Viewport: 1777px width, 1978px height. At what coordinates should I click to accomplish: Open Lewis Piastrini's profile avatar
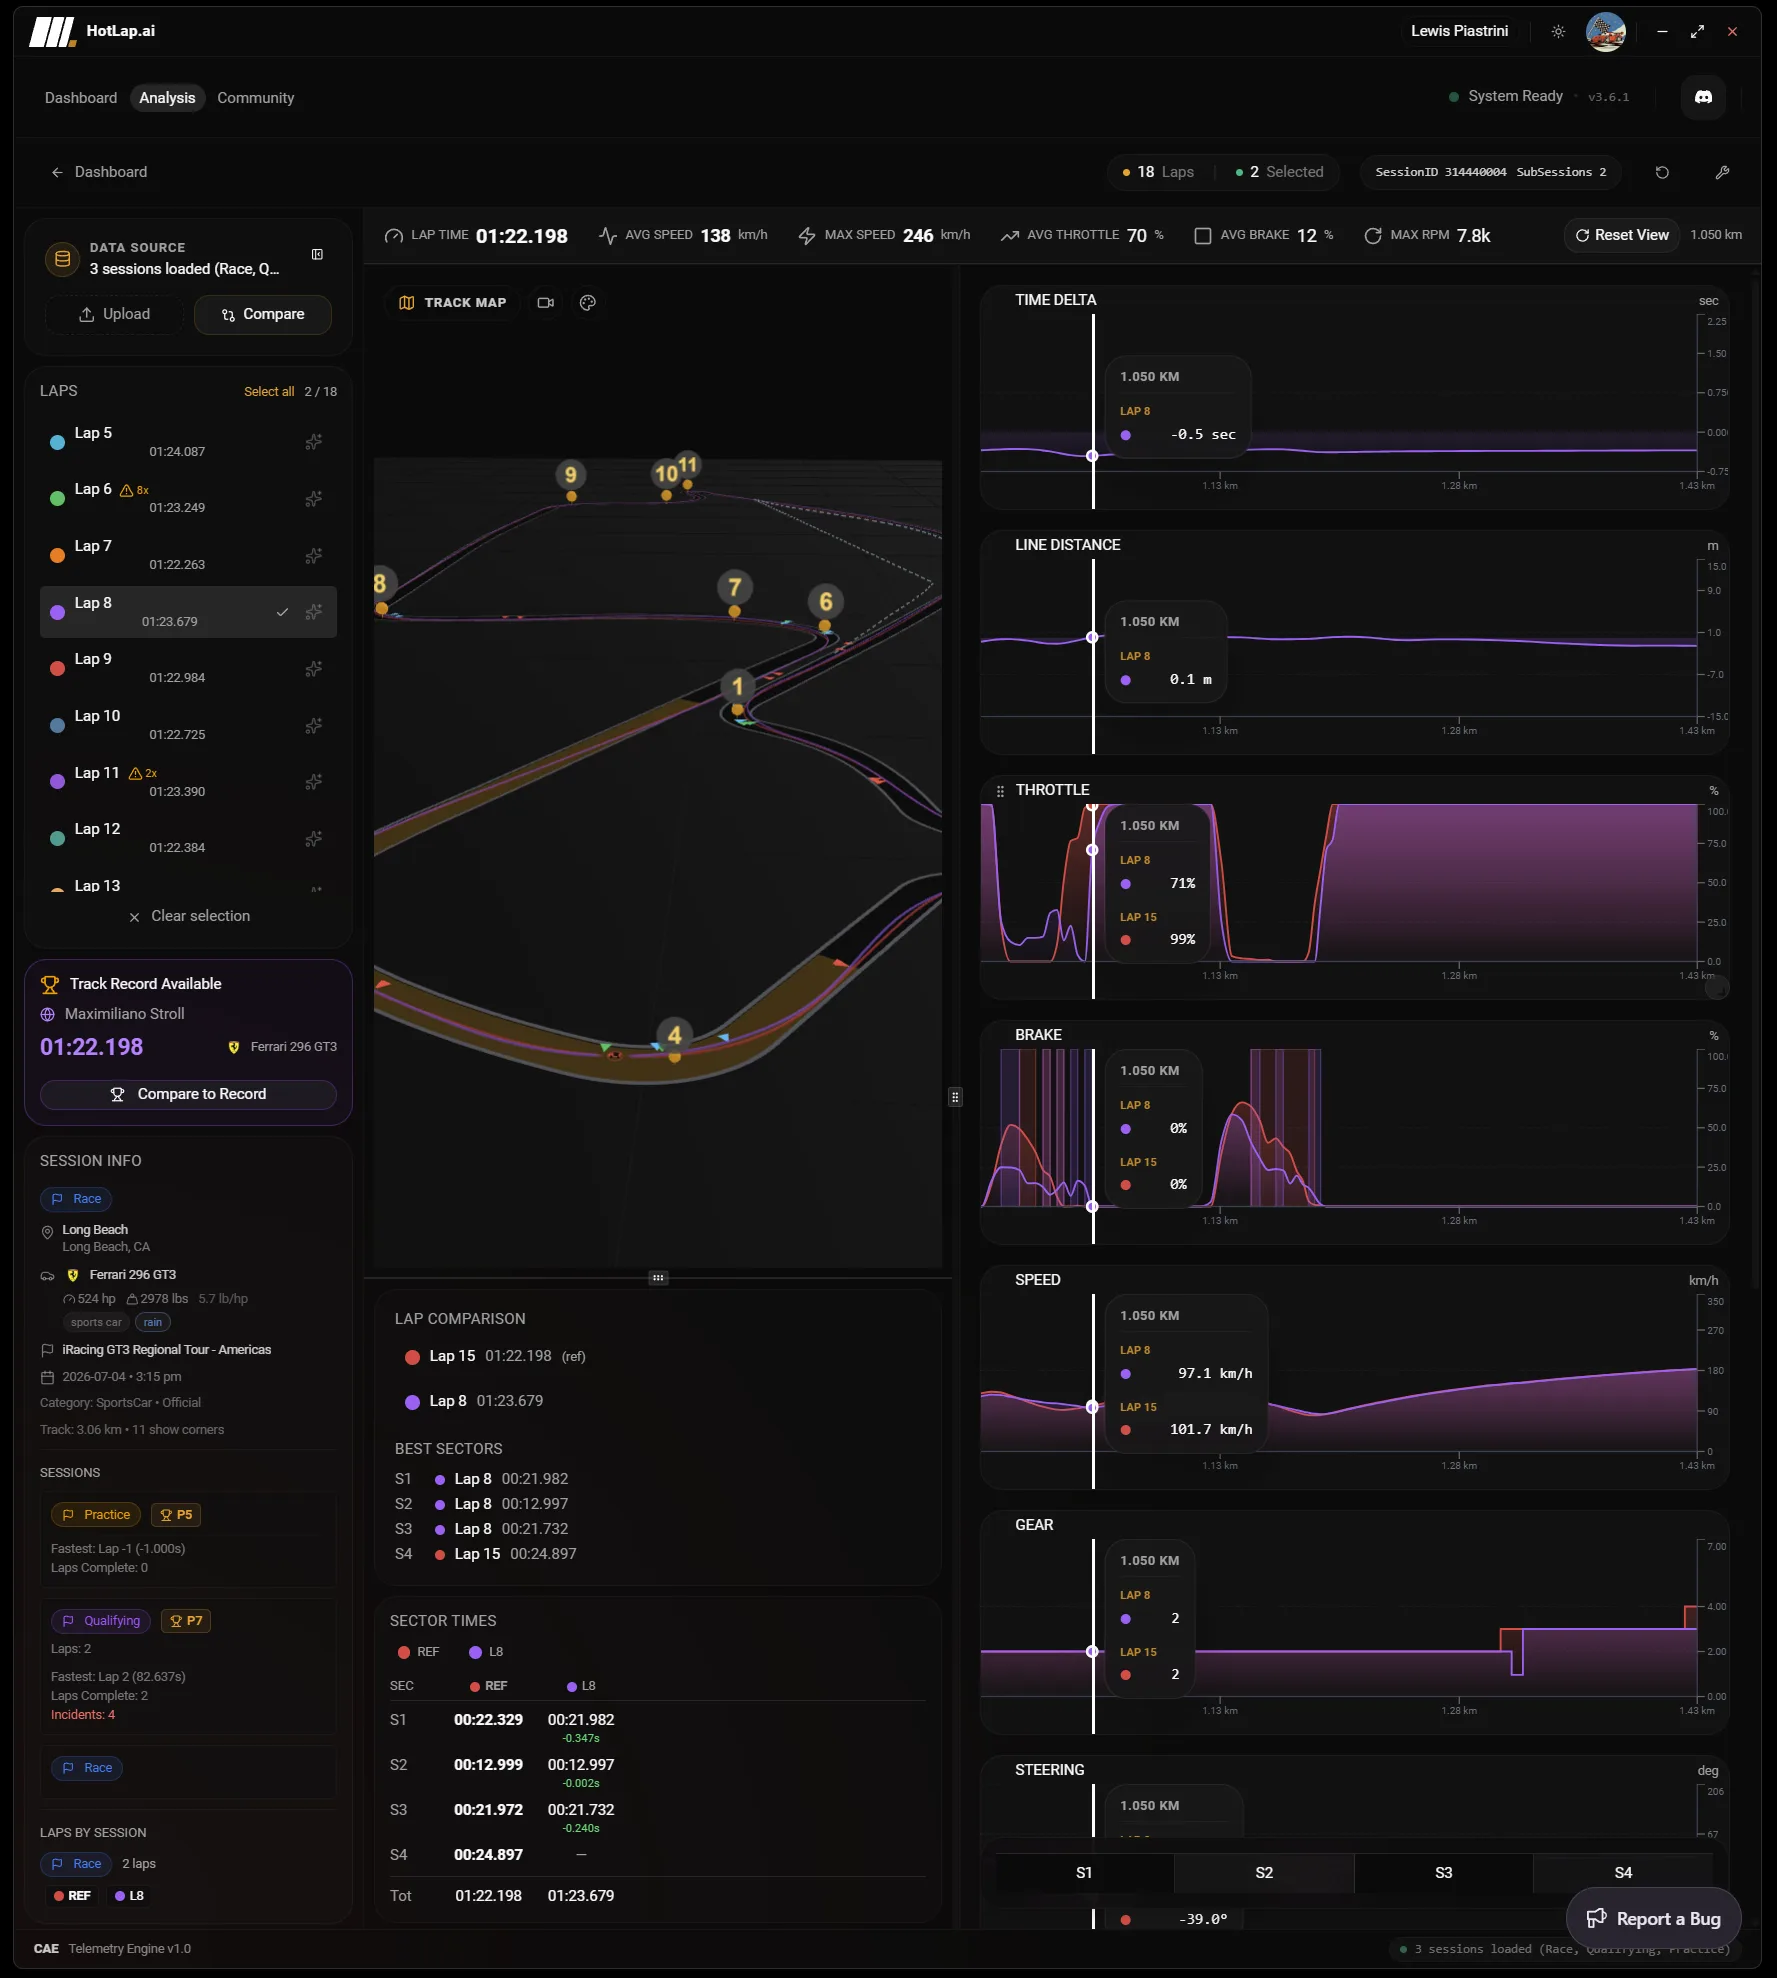1606,32
